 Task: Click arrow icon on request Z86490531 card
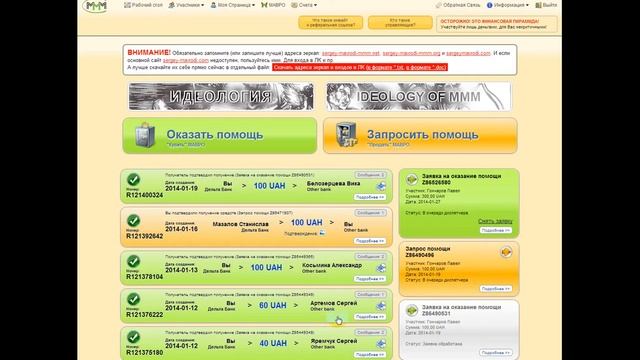click(x=411, y=310)
